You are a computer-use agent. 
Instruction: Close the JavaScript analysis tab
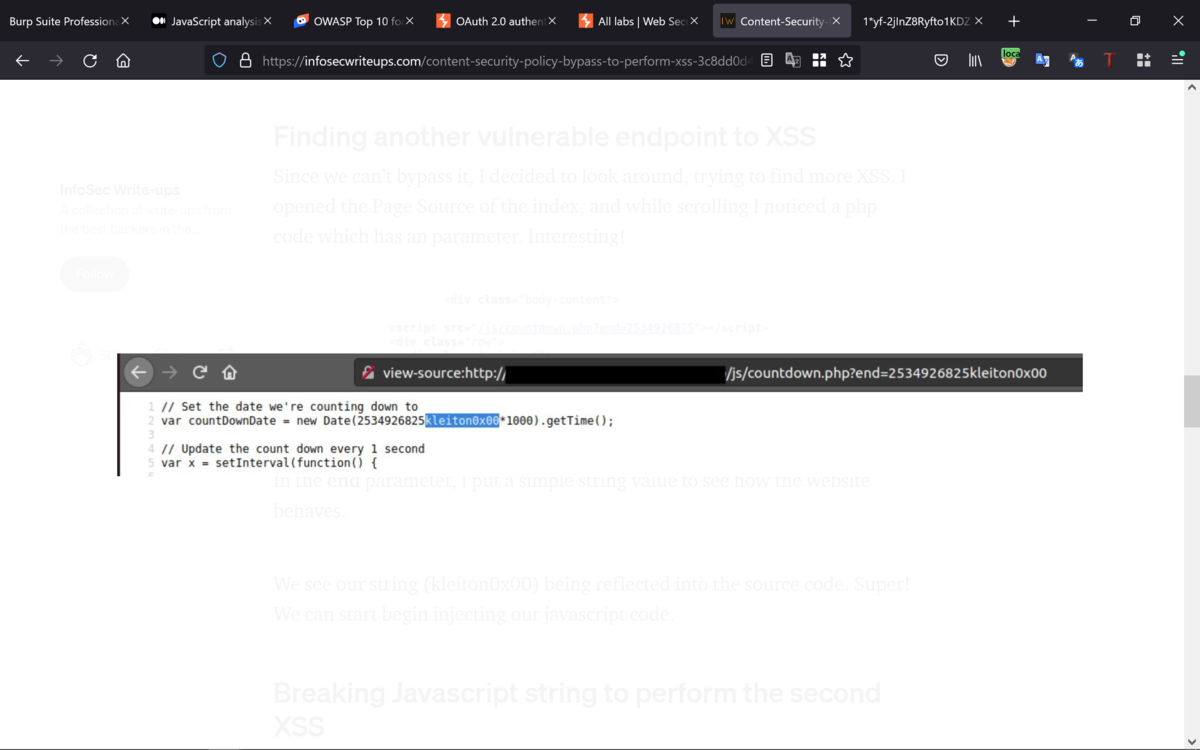tap(267, 21)
